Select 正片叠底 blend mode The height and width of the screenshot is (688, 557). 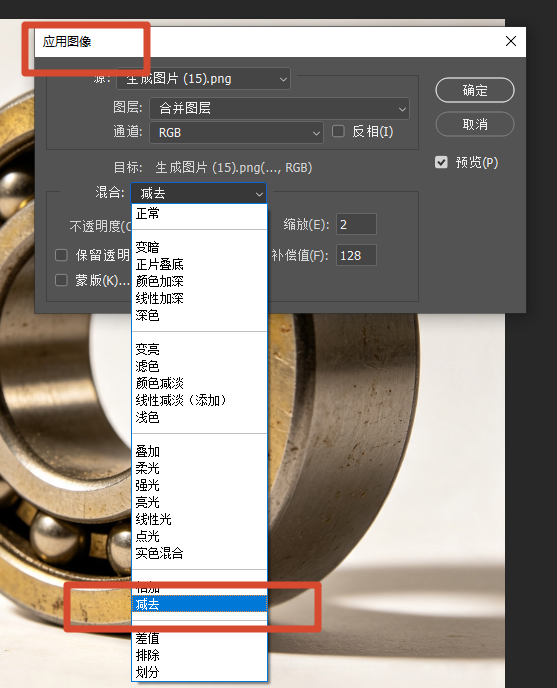click(199, 265)
